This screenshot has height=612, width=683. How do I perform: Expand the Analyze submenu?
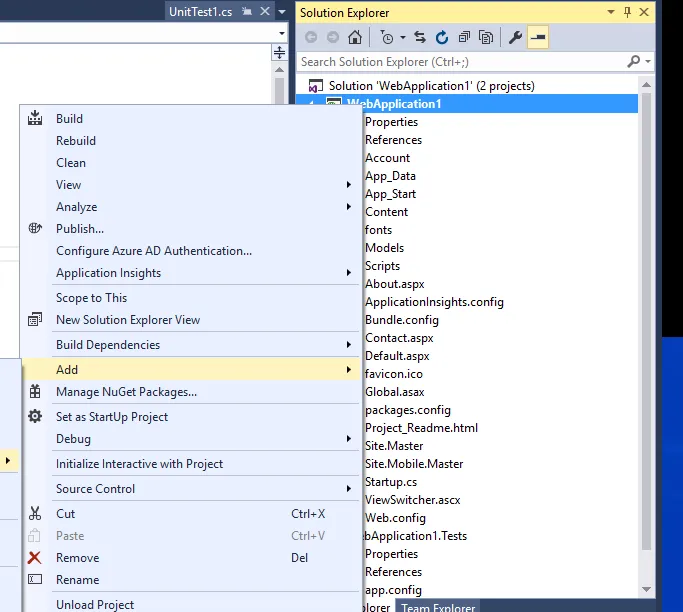tap(191, 207)
